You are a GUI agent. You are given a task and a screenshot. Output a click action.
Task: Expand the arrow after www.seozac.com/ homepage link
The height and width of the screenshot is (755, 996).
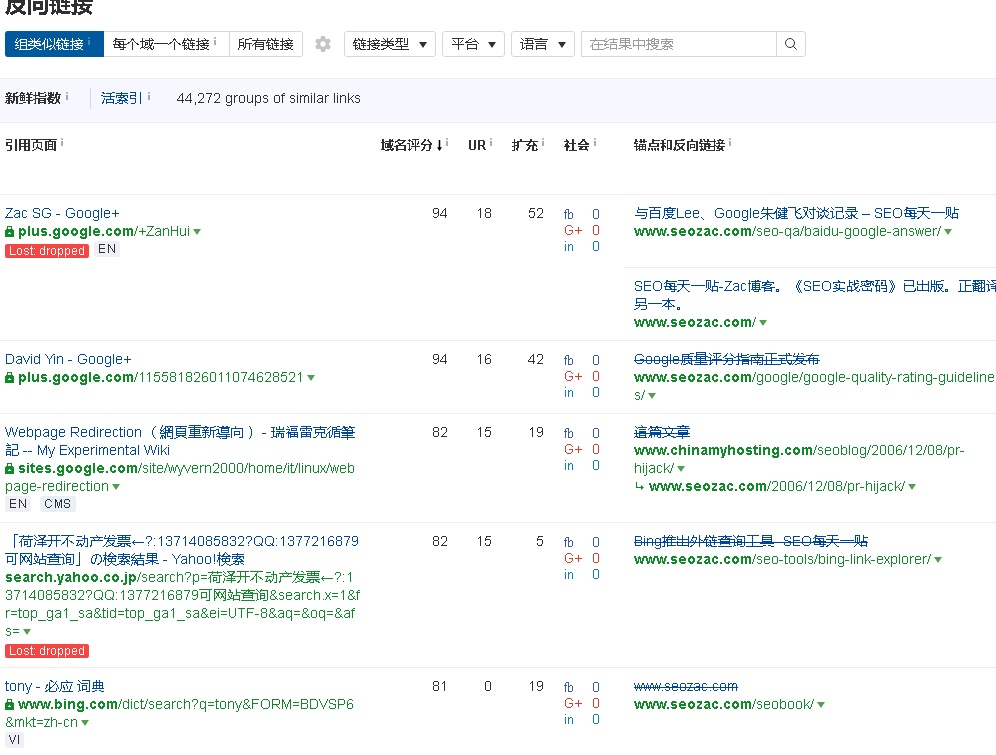coord(763,323)
